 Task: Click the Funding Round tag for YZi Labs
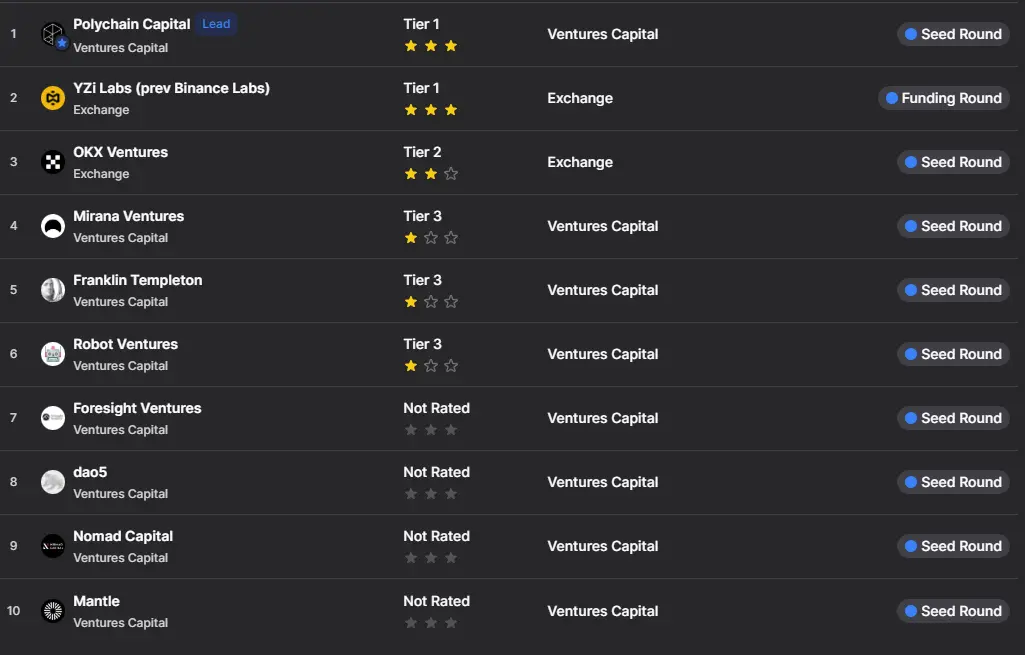(943, 98)
